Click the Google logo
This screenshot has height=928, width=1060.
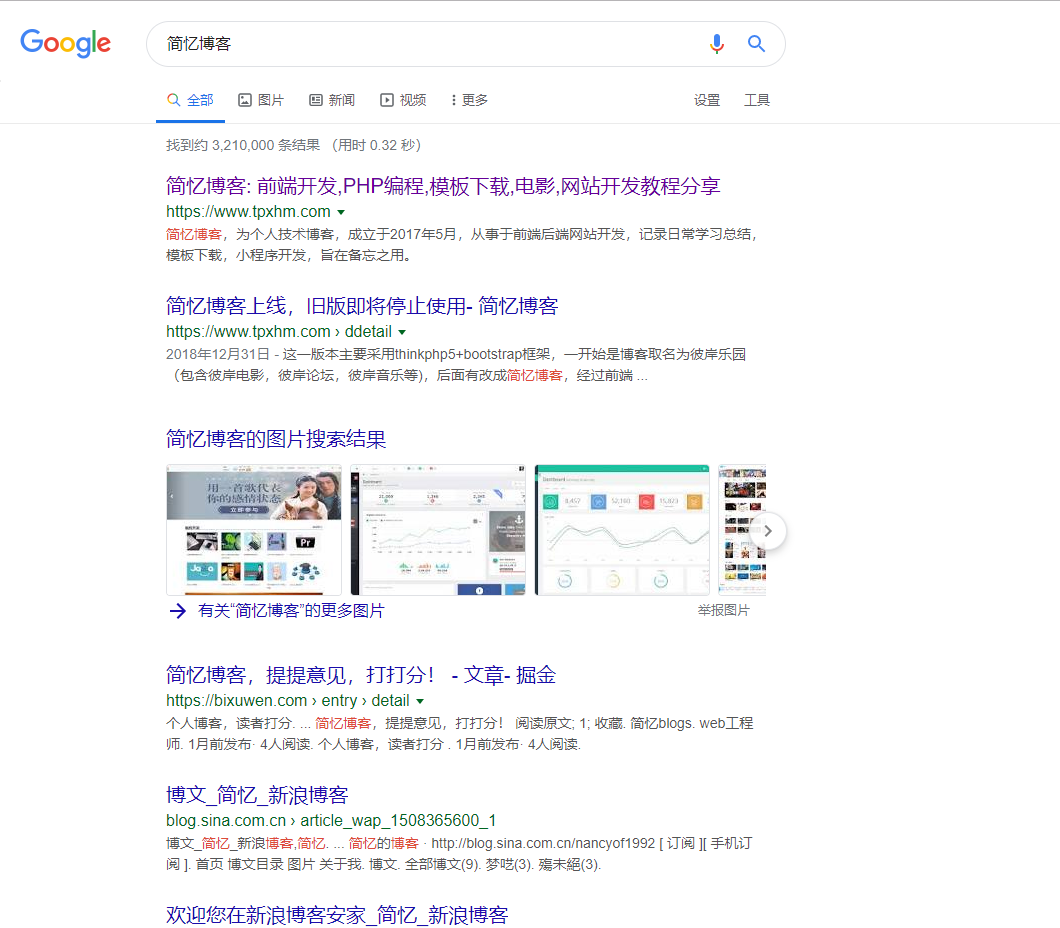point(66,43)
